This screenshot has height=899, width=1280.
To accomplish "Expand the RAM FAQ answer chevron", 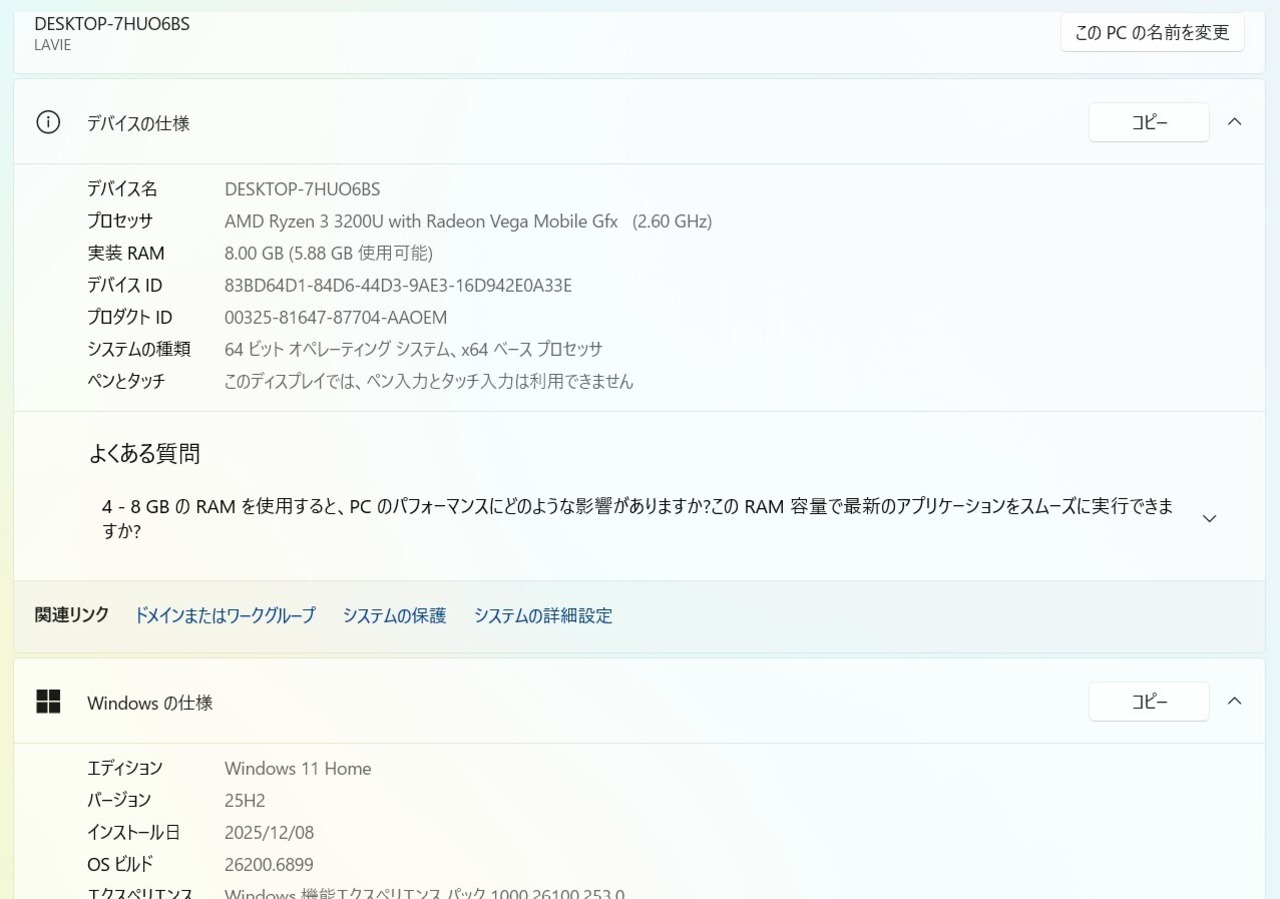I will [1209, 519].
